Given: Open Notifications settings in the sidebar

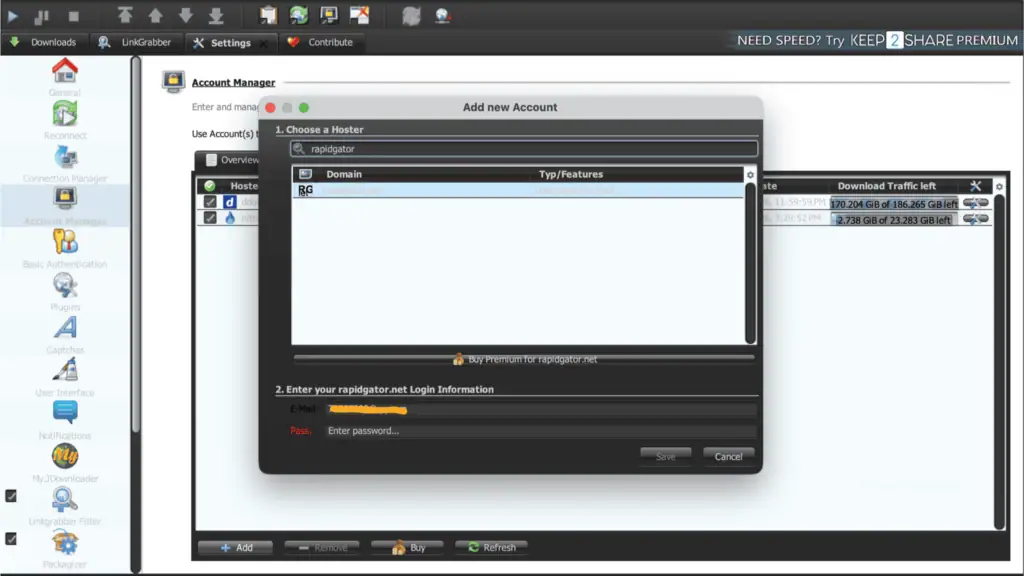Looking at the screenshot, I should (65, 421).
